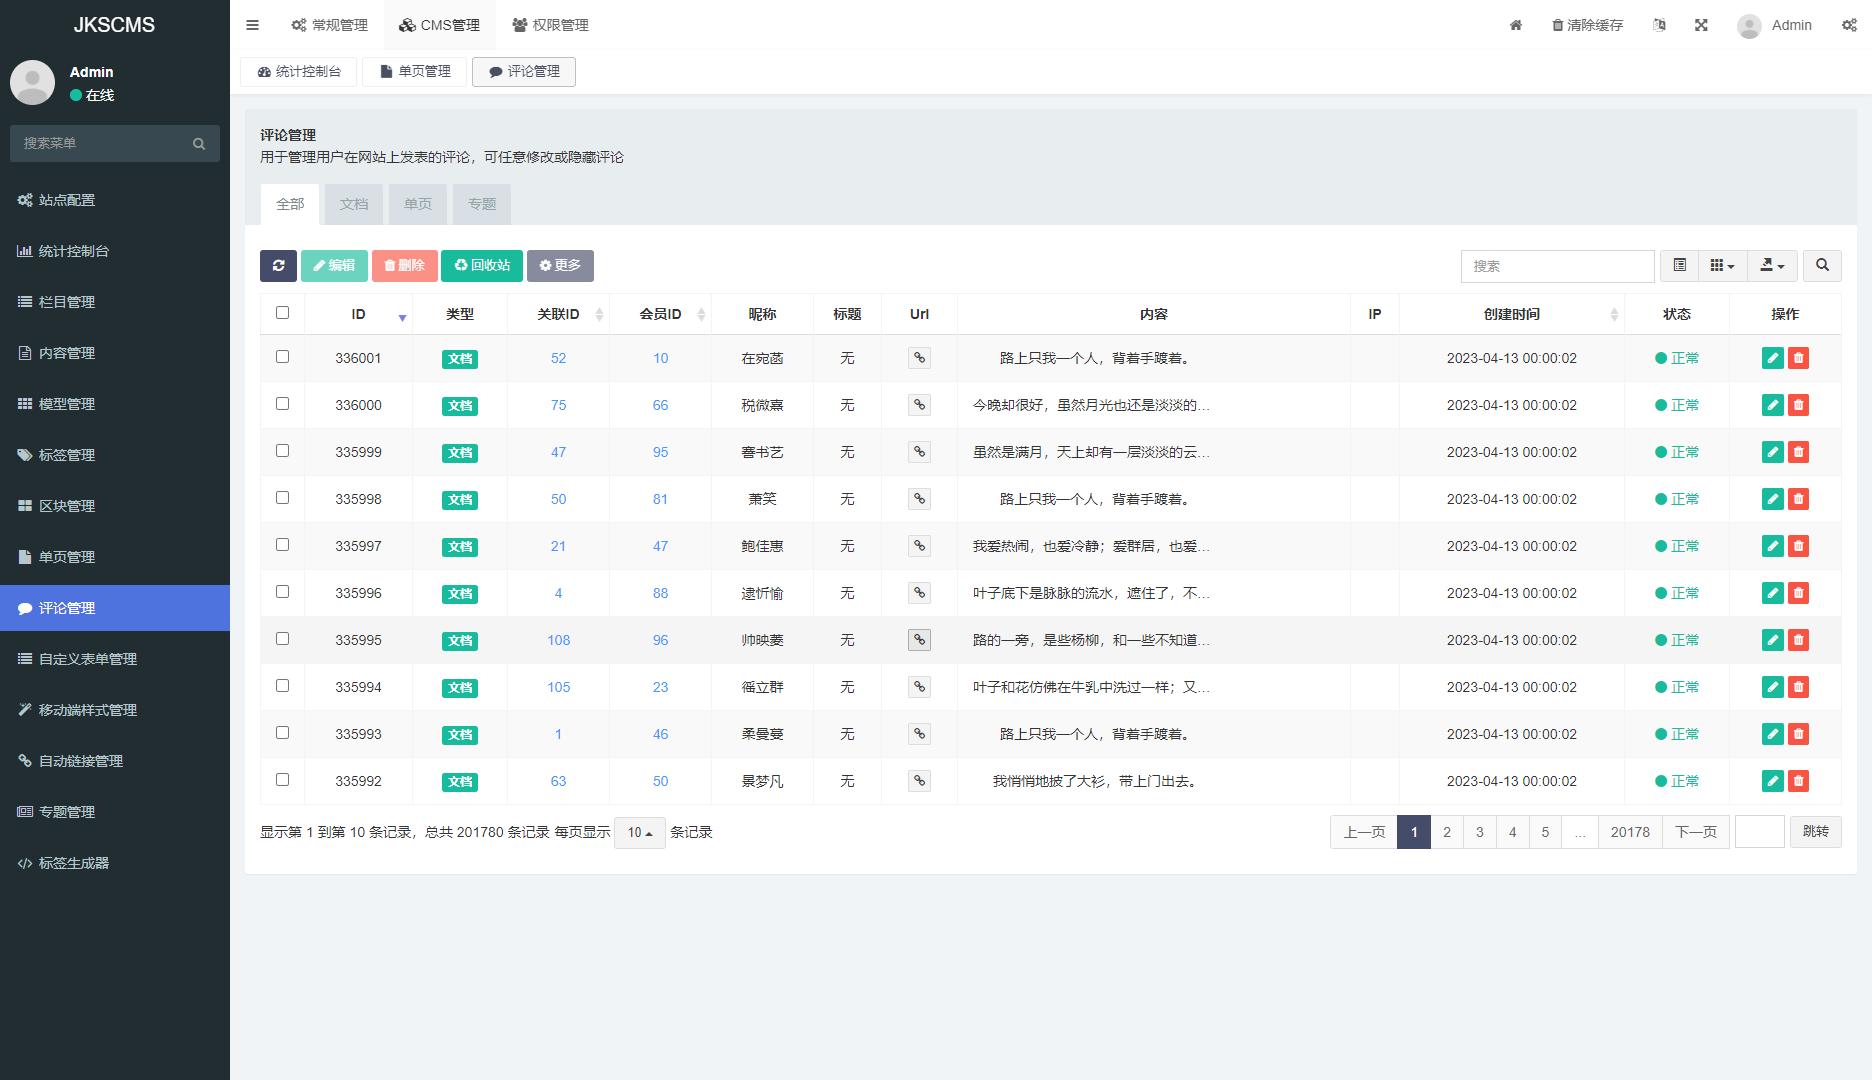The height and width of the screenshot is (1080, 1872).
Task: Check the row checkbox for ID 335998
Action: tap(282, 498)
